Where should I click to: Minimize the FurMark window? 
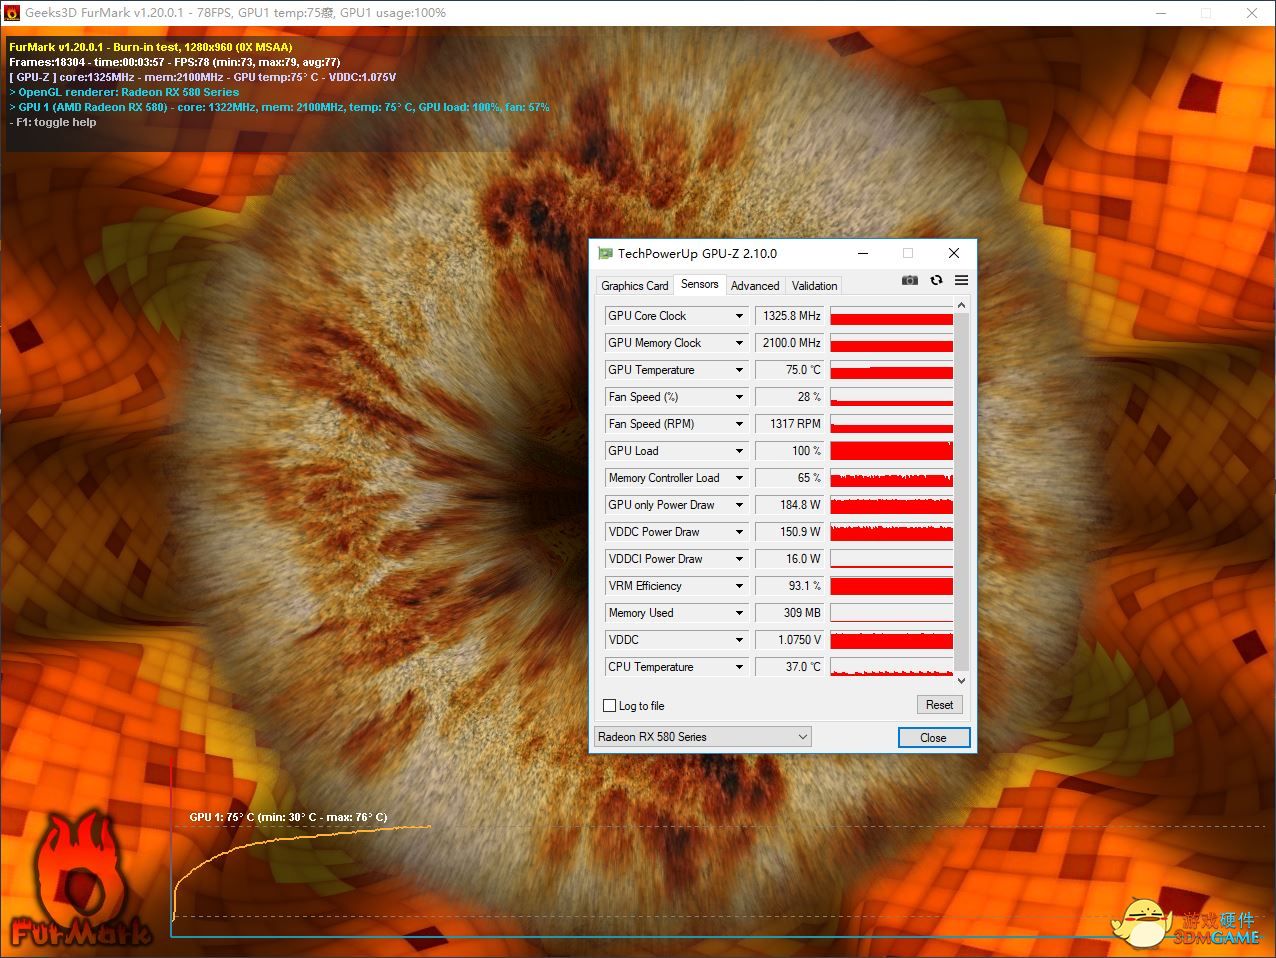(x=1162, y=13)
